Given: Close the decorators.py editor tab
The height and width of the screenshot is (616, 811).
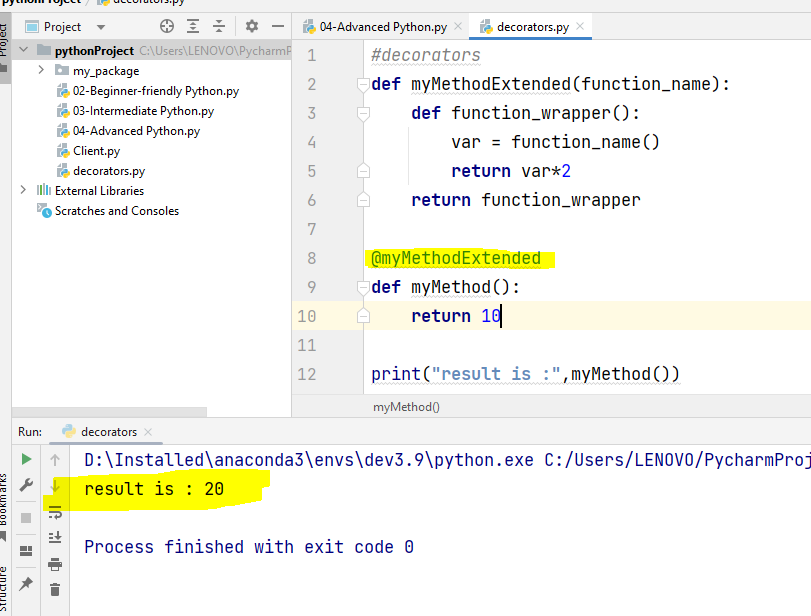Looking at the screenshot, I should [x=580, y=26].
